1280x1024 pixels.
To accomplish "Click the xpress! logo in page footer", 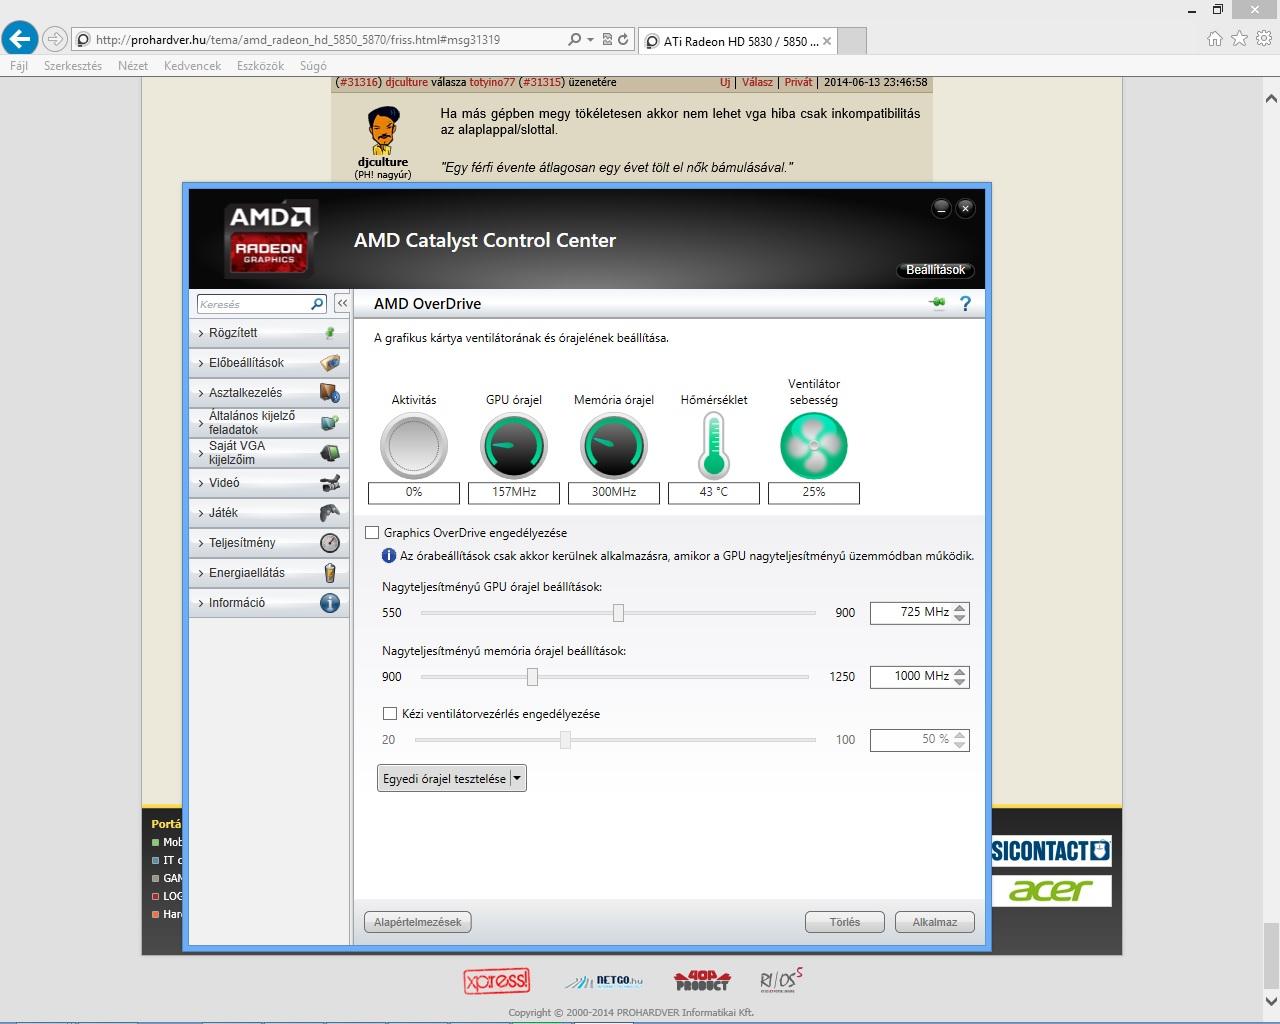I will (497, 980).
